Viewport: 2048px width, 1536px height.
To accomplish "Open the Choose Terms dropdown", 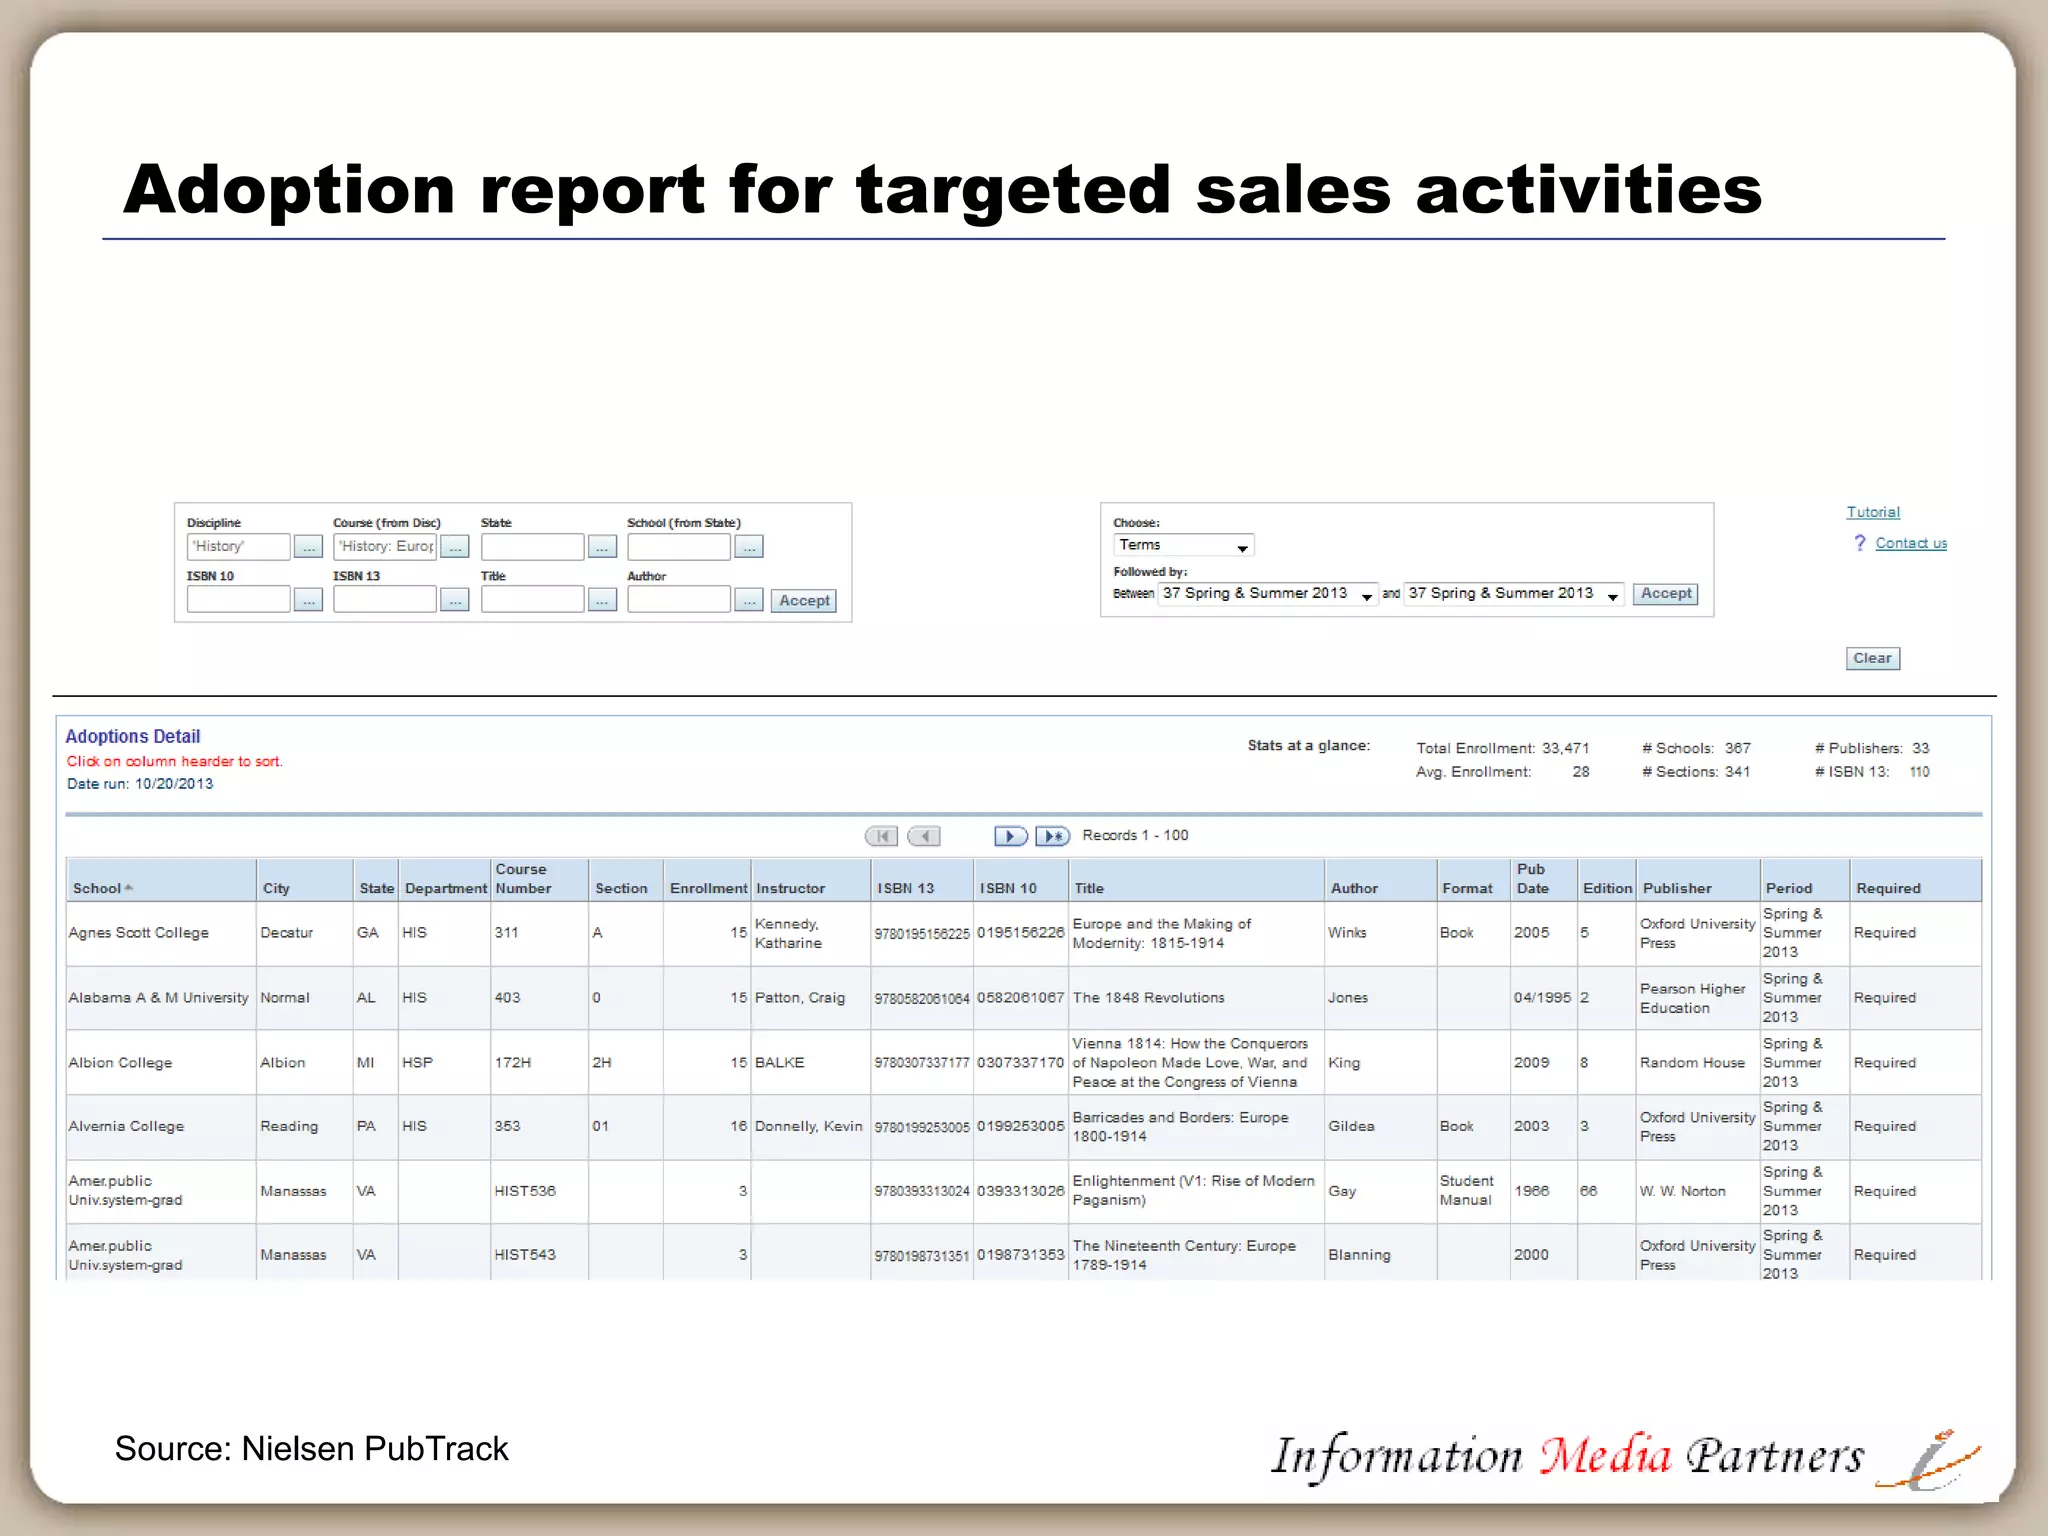I will (1183, 545).
